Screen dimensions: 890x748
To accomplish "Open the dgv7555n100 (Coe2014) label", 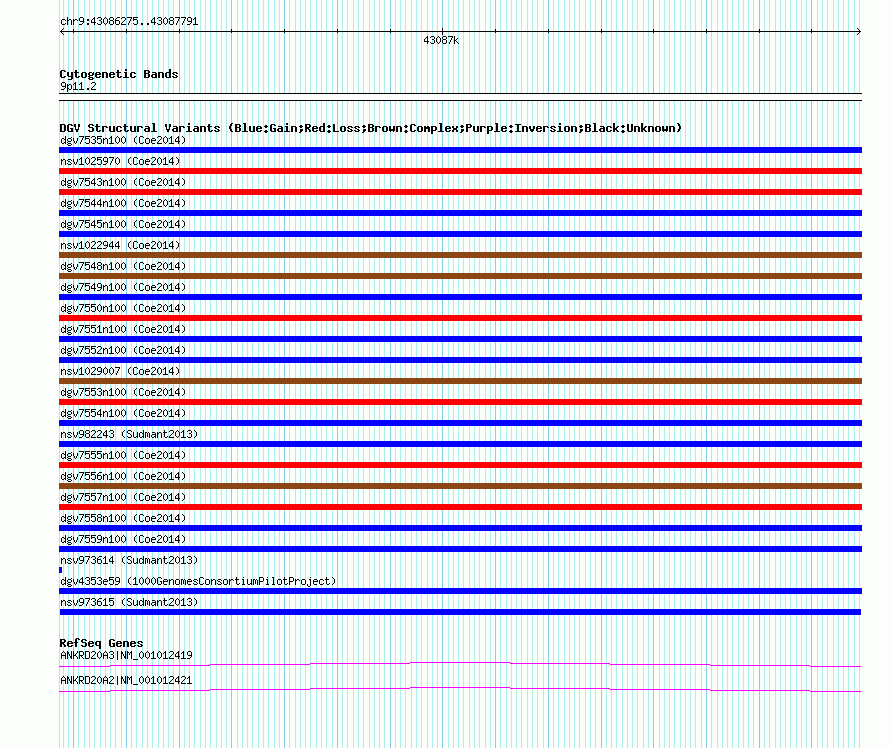I will tap(123, 455).
